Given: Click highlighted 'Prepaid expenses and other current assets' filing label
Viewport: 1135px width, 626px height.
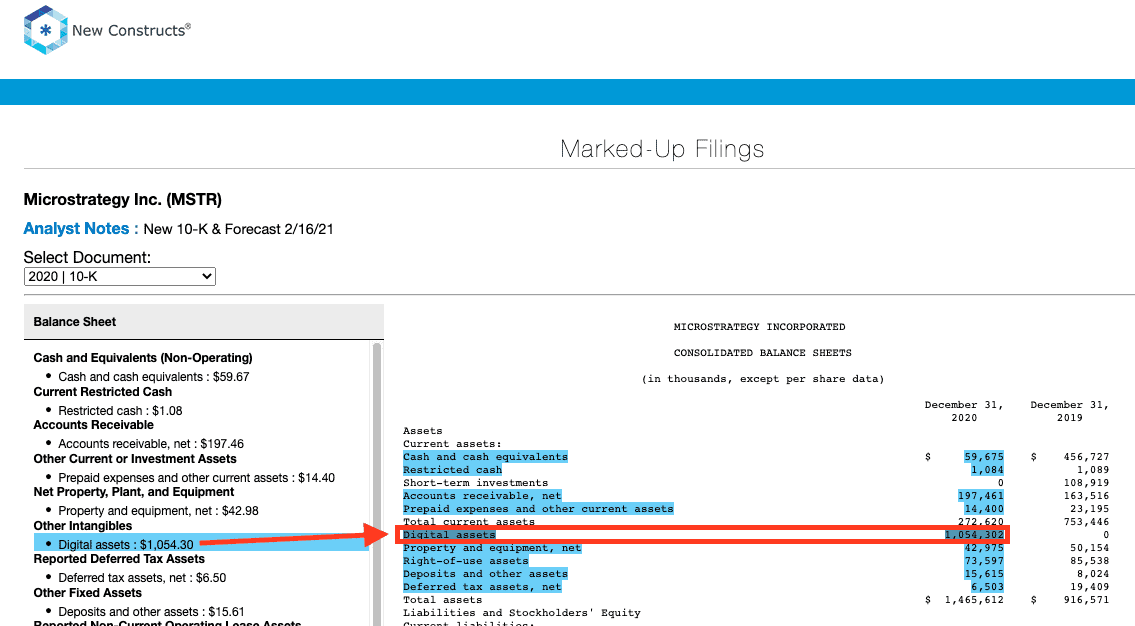Looking at the screenshot, I should 538,509.
